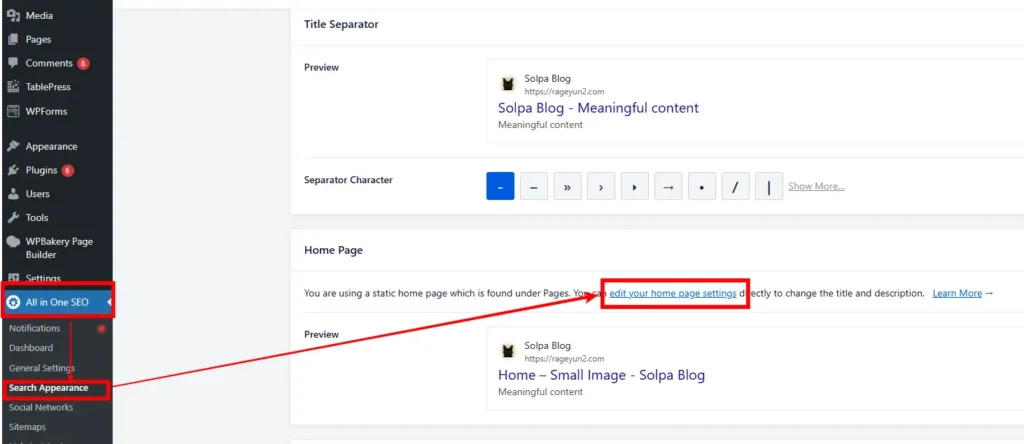
Task: Select the single angle › separator
Action: coord(601,186)
